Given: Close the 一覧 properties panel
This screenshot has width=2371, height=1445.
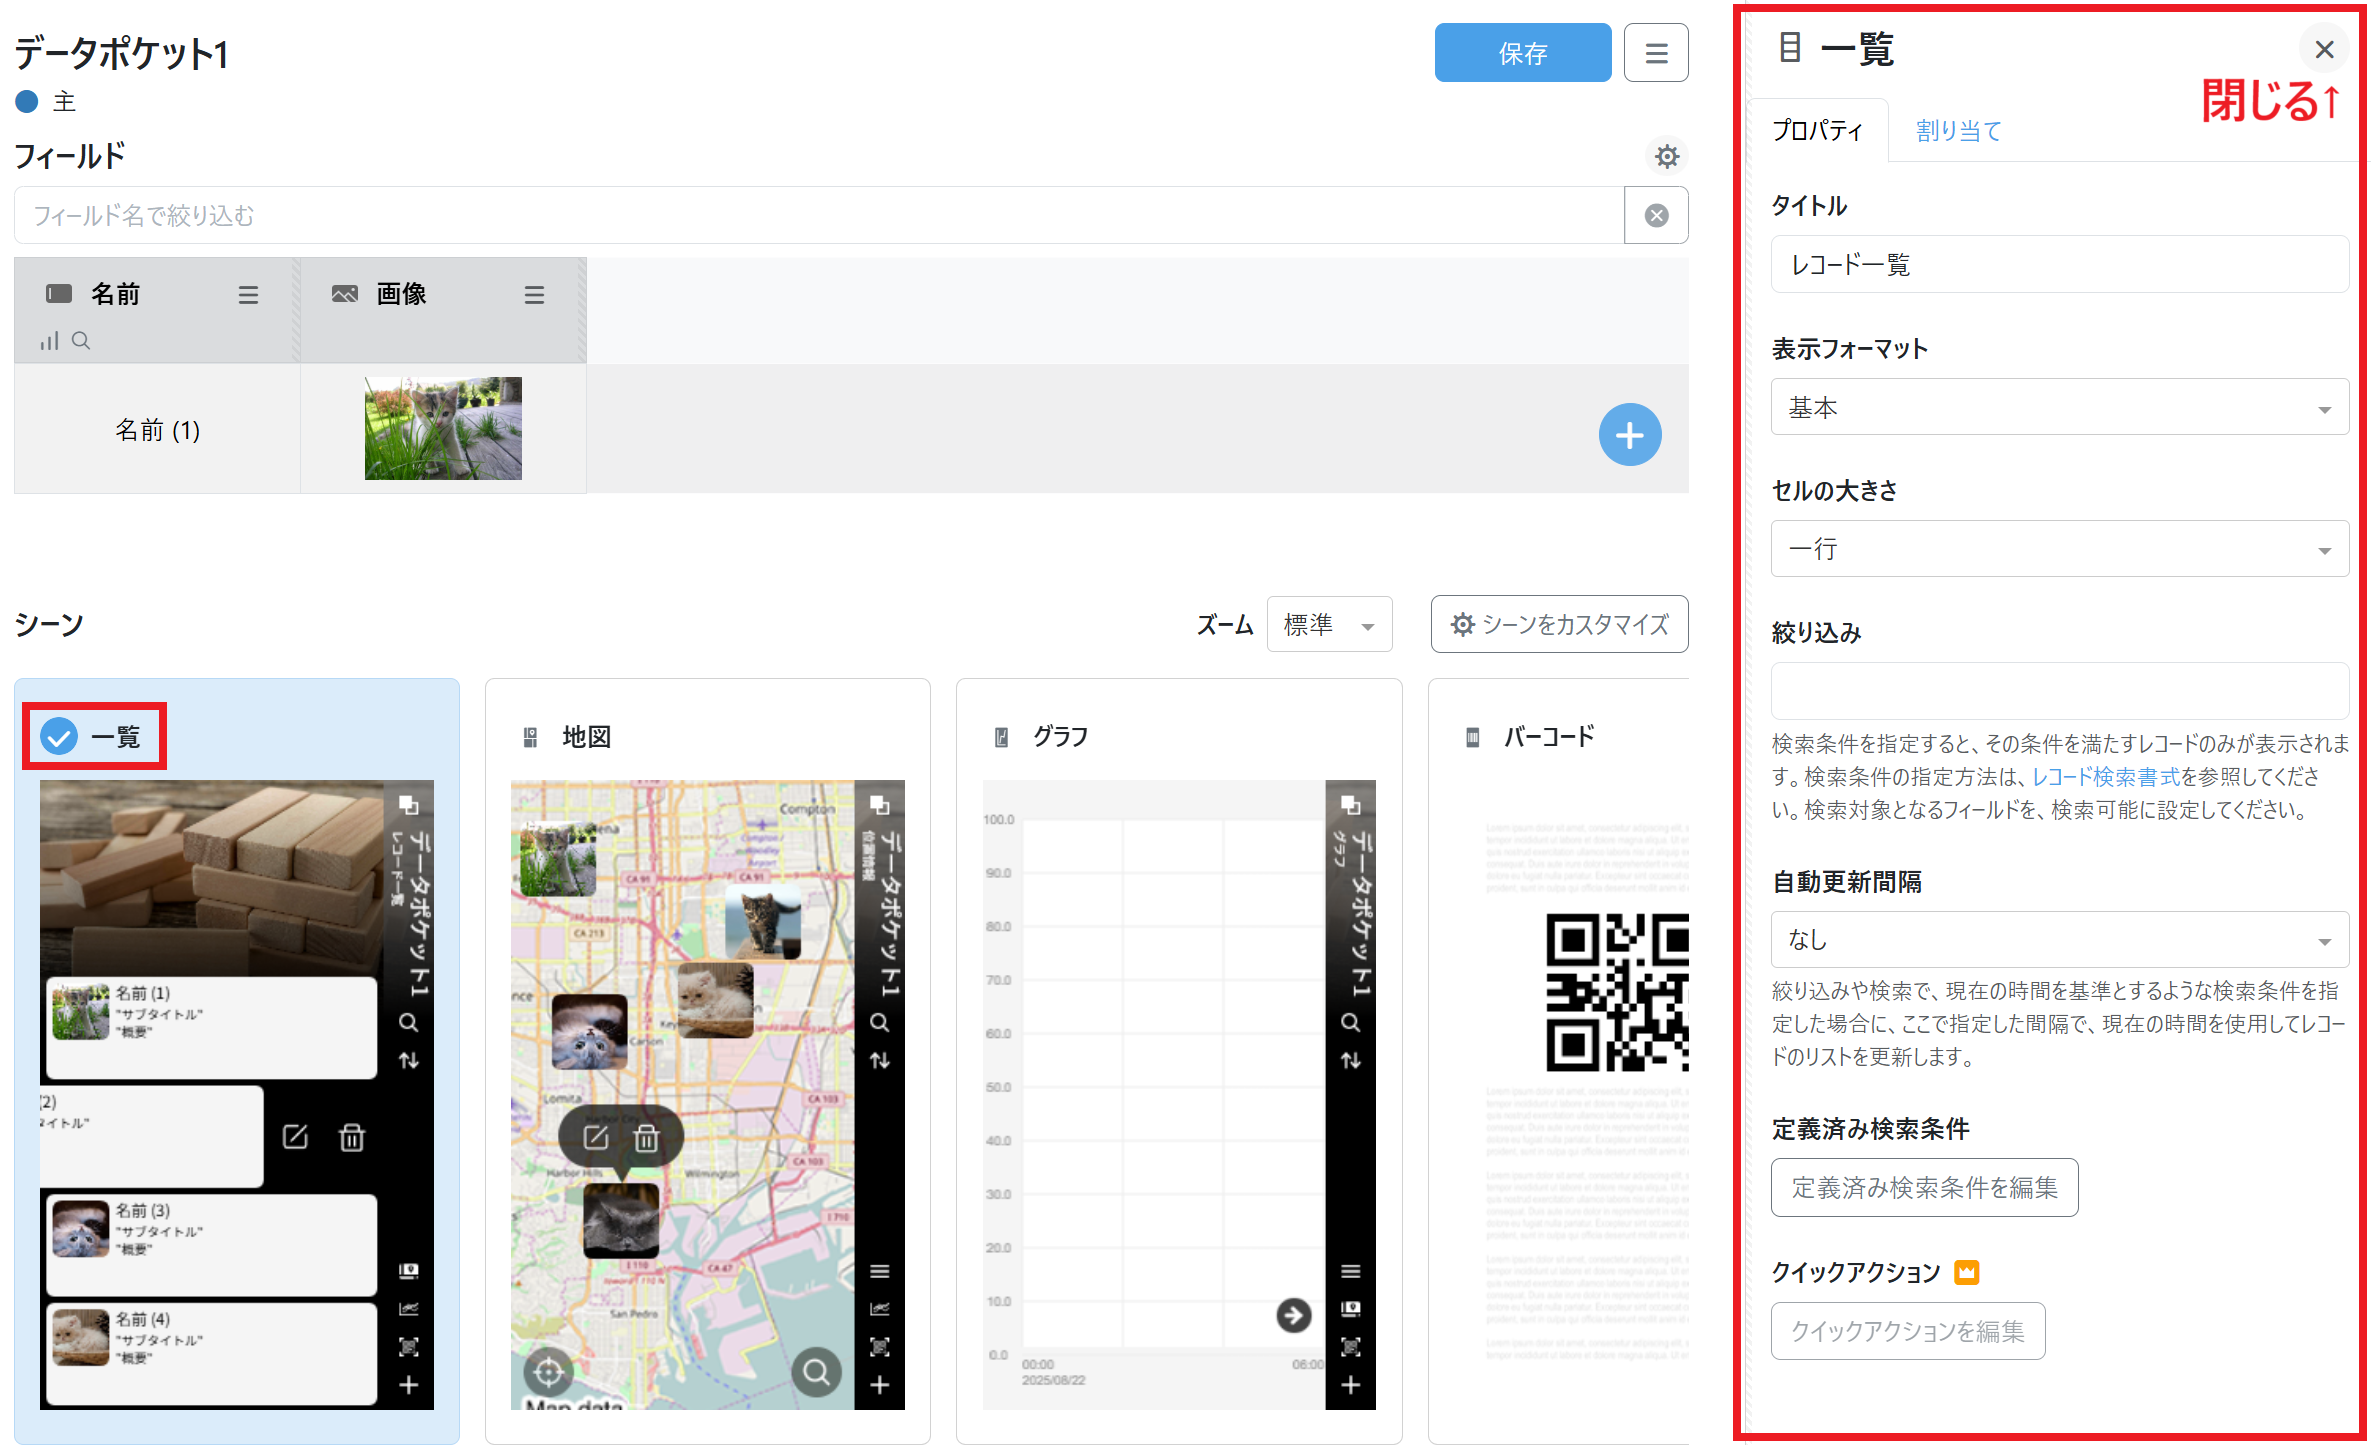Looking at the screenshot, I should pos(2324,49).
